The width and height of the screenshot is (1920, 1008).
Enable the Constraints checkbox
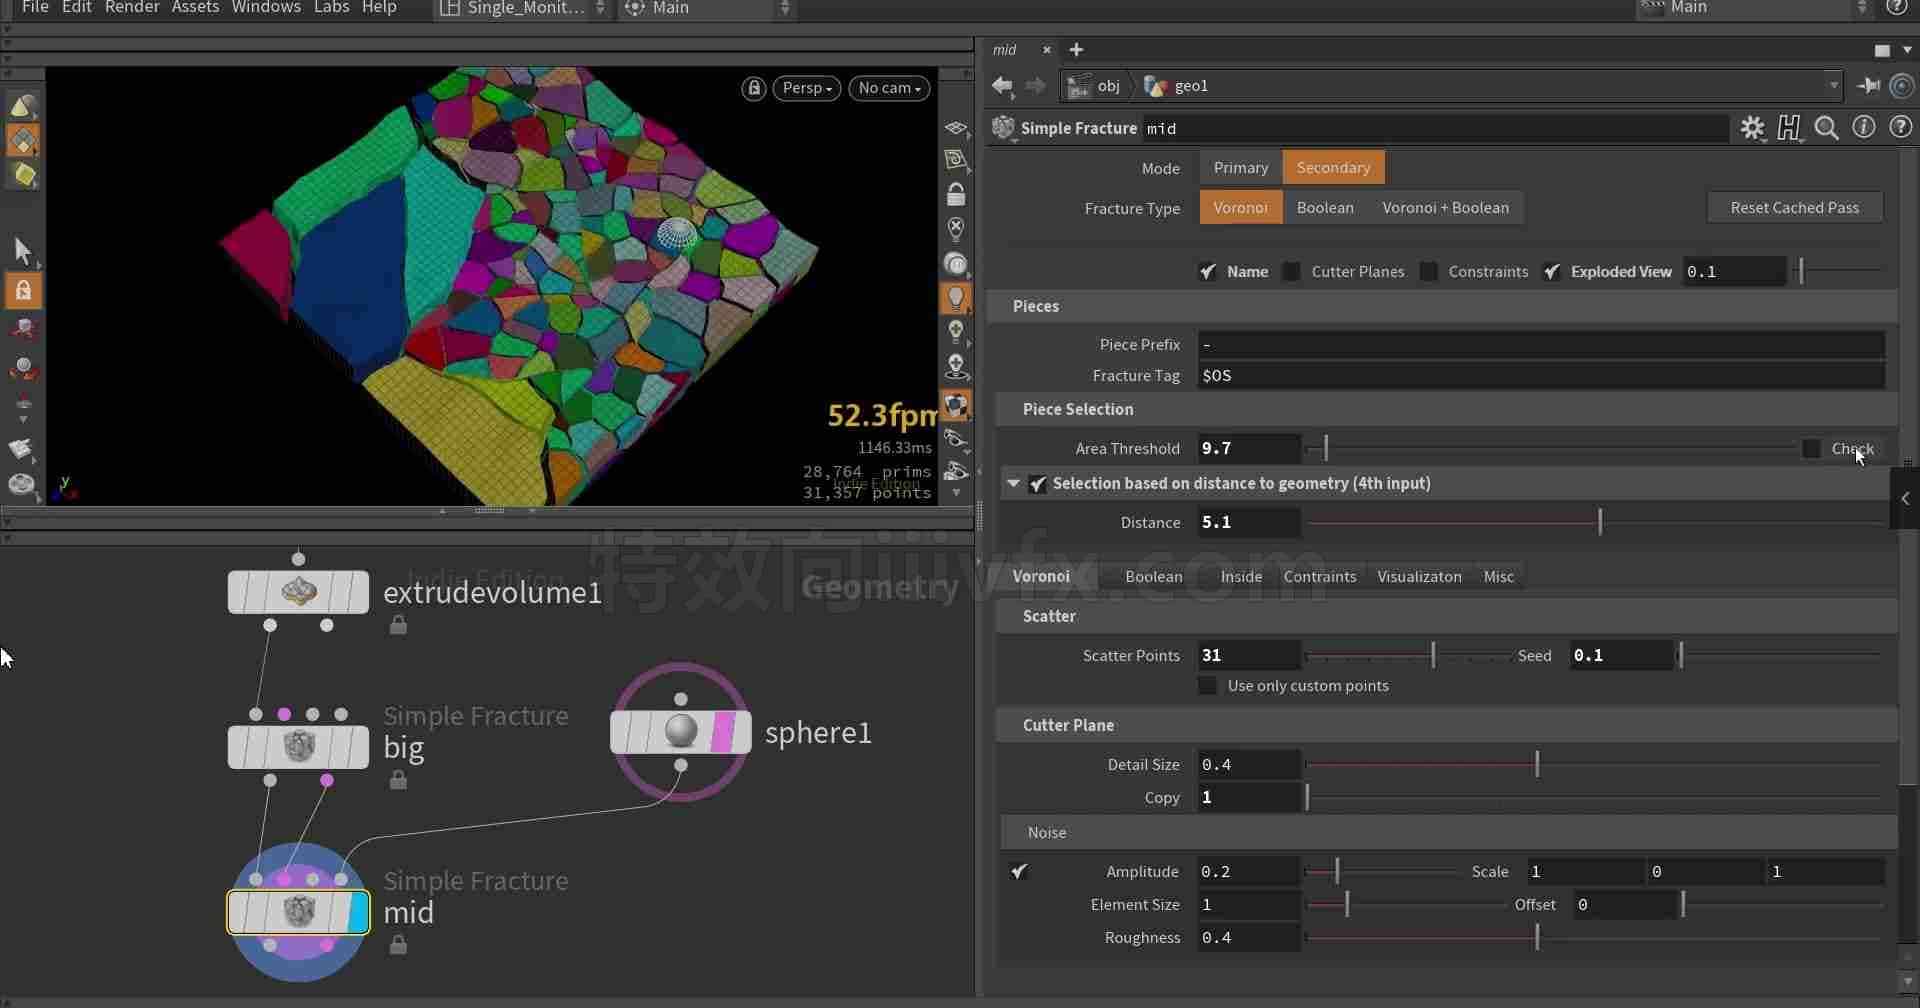click(x=1429, y=272)
